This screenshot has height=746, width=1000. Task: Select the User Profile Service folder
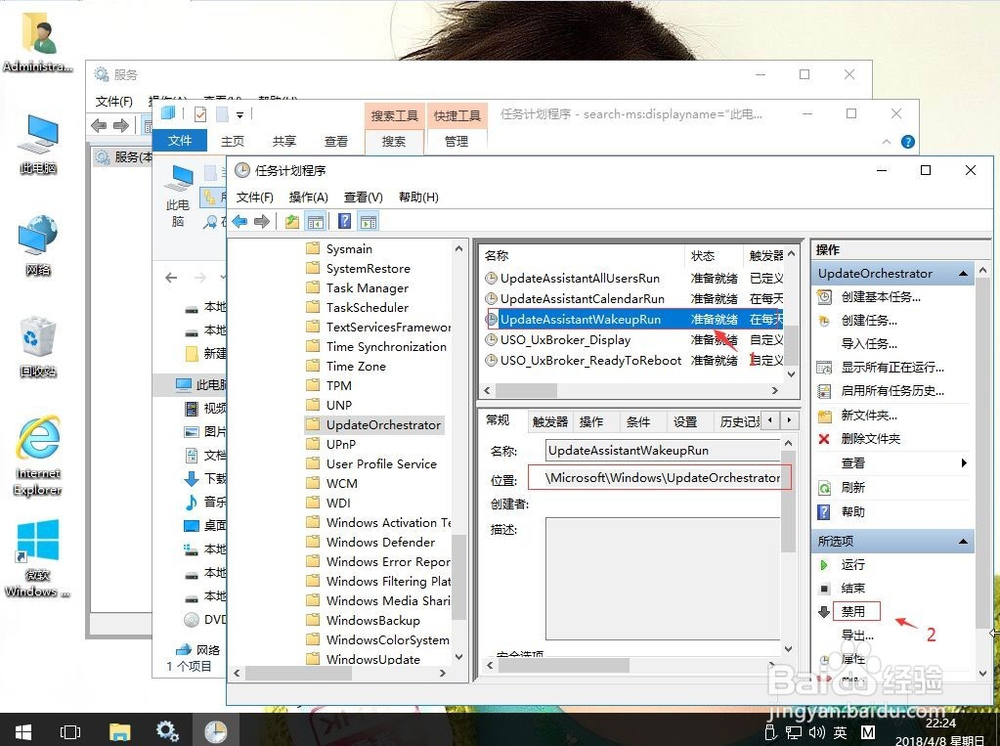381,464
